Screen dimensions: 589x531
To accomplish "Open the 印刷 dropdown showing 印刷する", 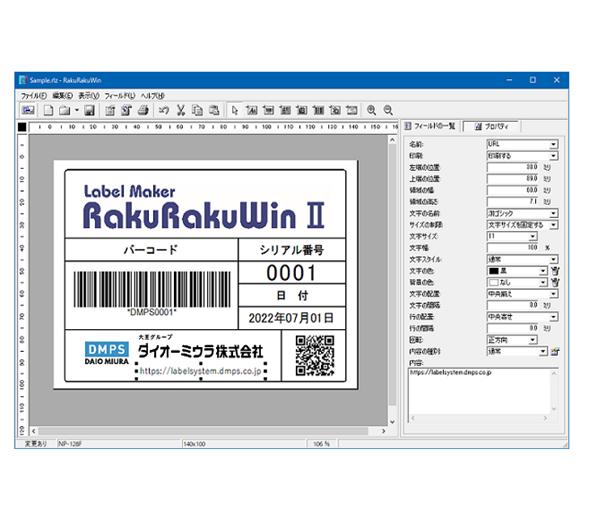I will coord(553,156).
